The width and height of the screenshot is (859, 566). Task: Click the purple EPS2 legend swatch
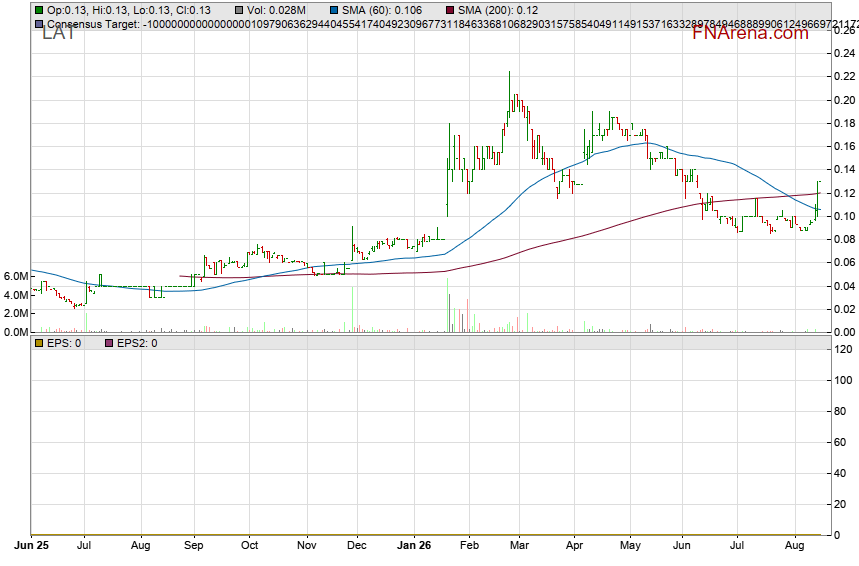pyautogui.click(x=109, y=343)
